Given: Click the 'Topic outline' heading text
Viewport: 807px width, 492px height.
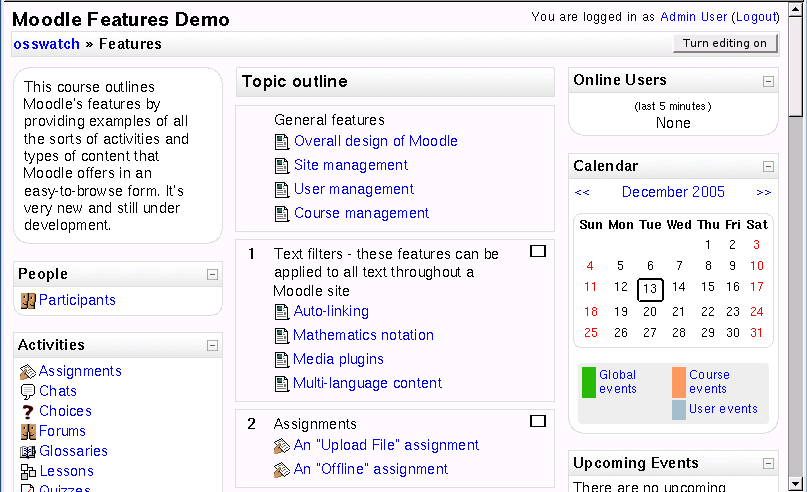Looking at the screenshot, I should click(294, 82).
